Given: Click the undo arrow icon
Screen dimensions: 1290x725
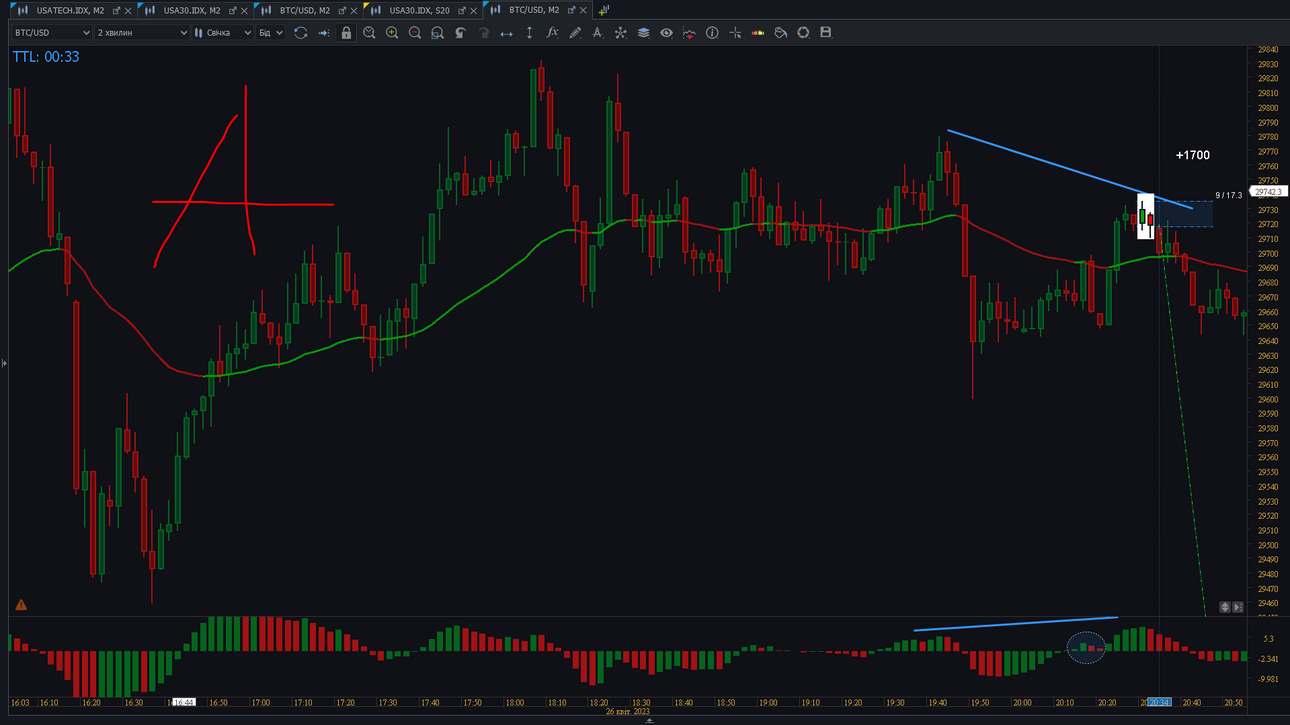Looking at the screenshot, I should coord(460,33).
